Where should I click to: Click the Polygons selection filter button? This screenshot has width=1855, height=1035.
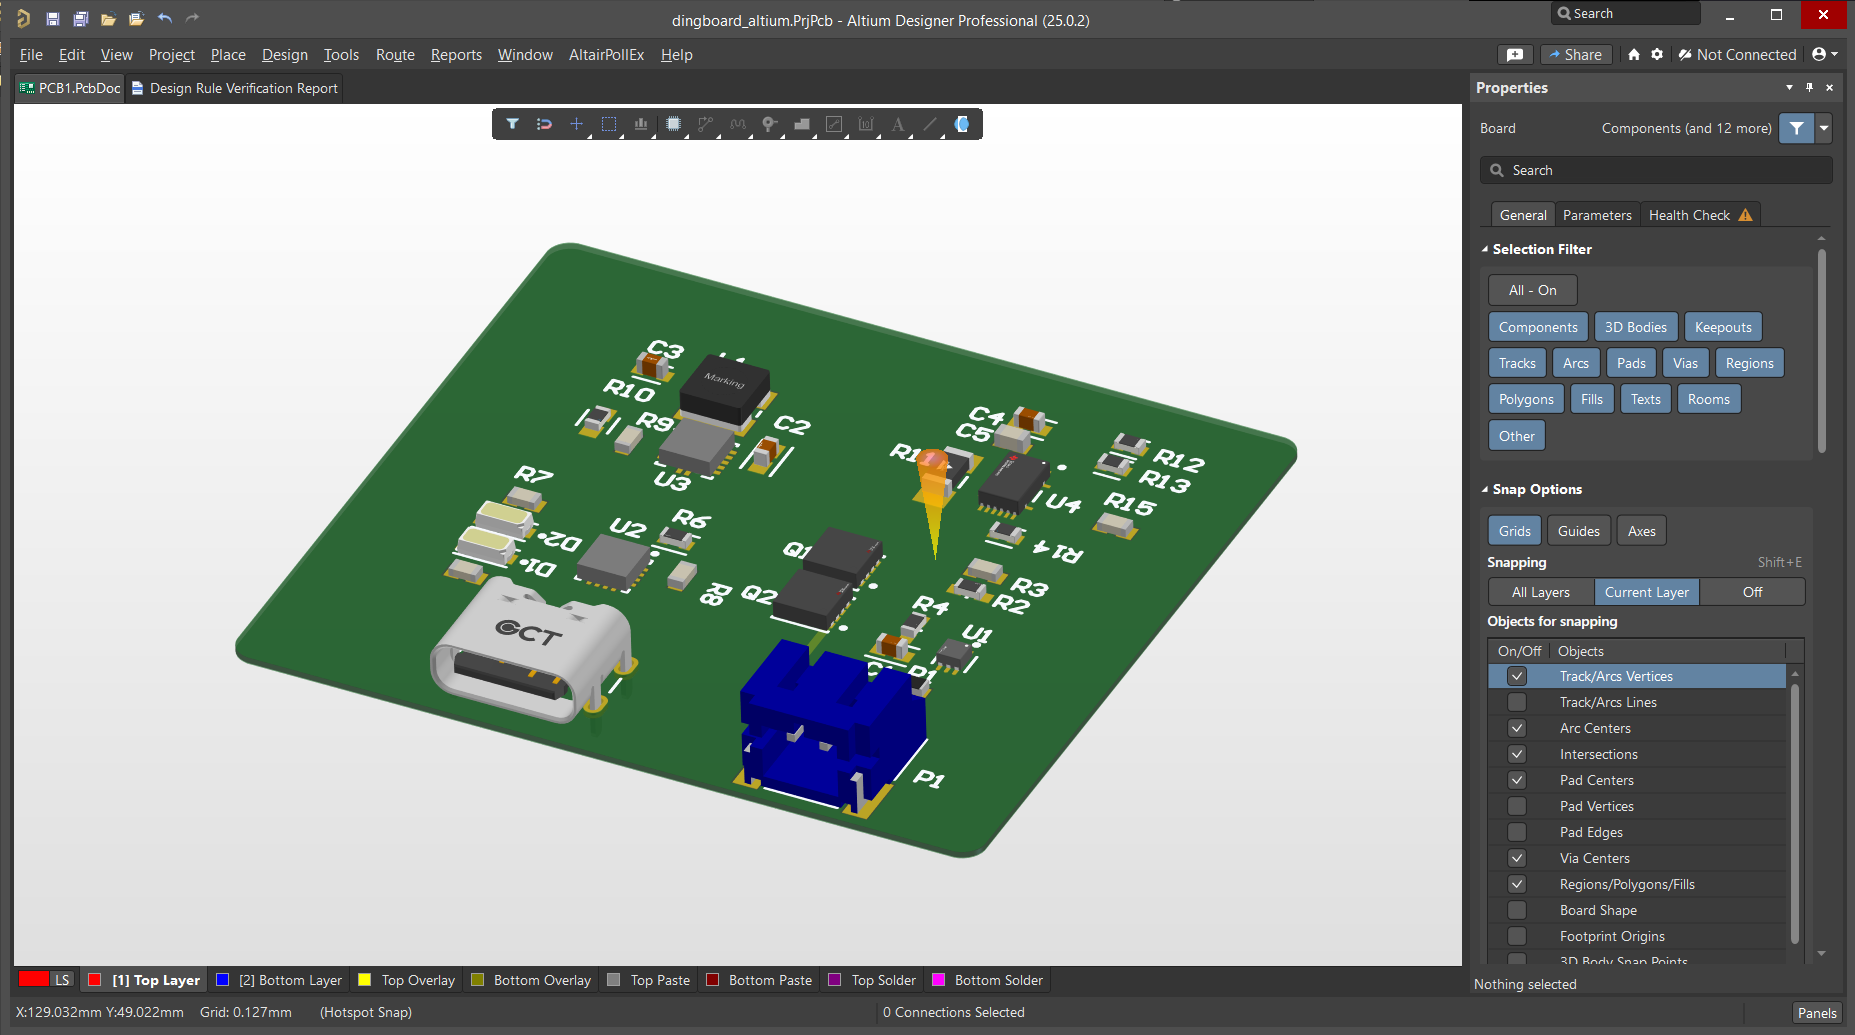pos(1526,399)
